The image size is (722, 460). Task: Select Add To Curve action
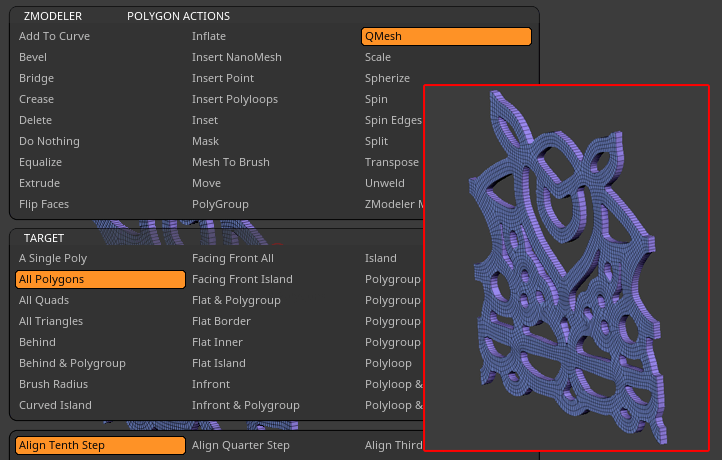coord(55,36)
